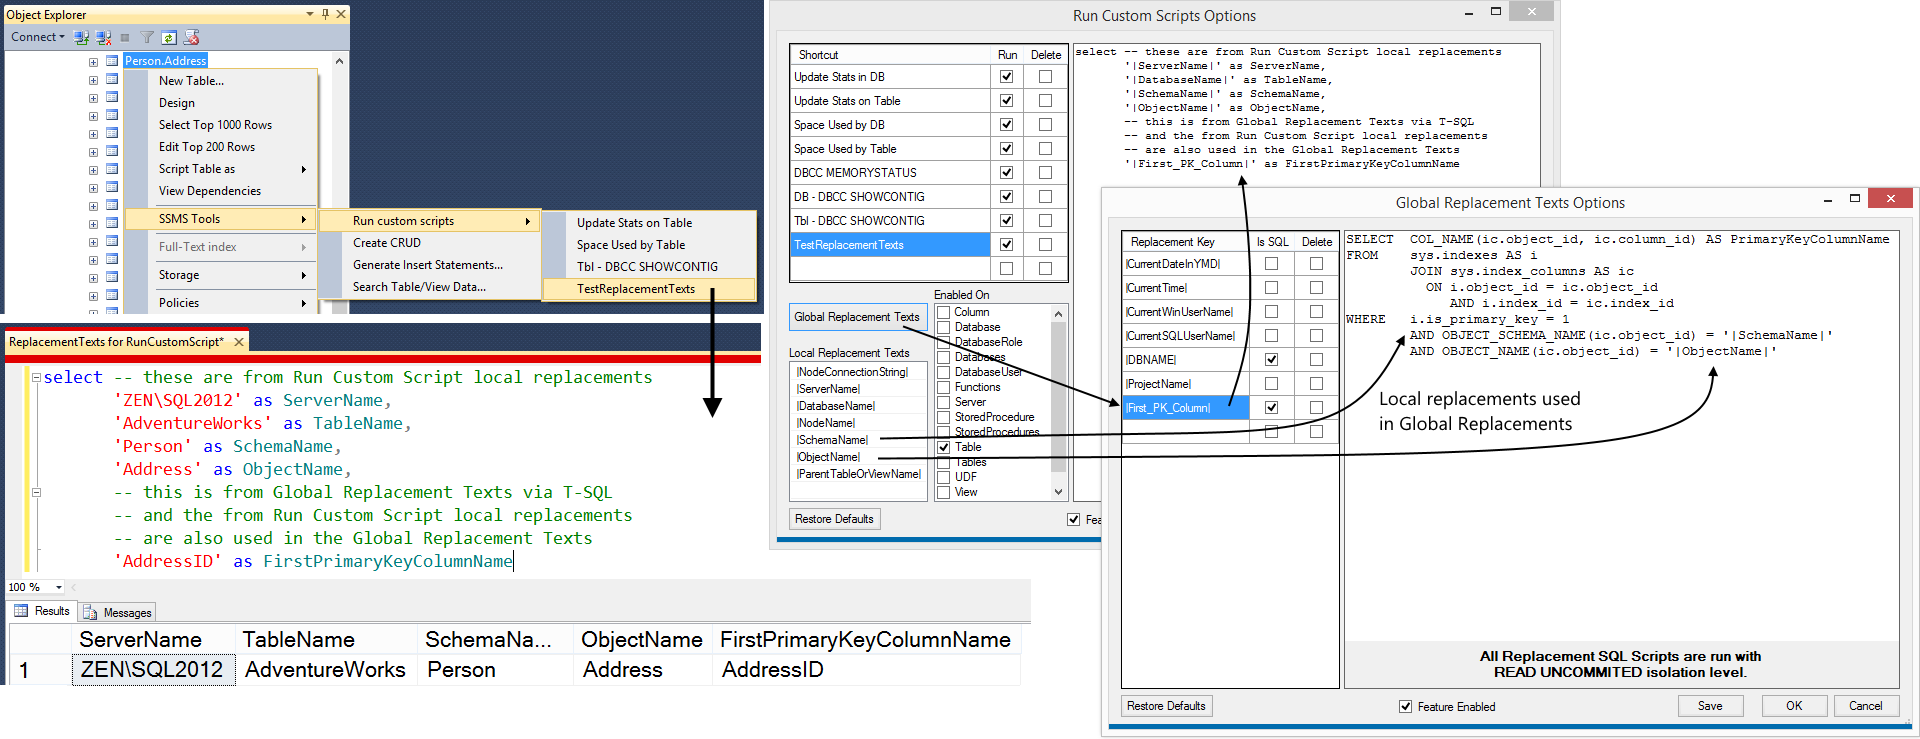
Task: Click Generate Insert Statements... menu item
Action: [430, 265]
